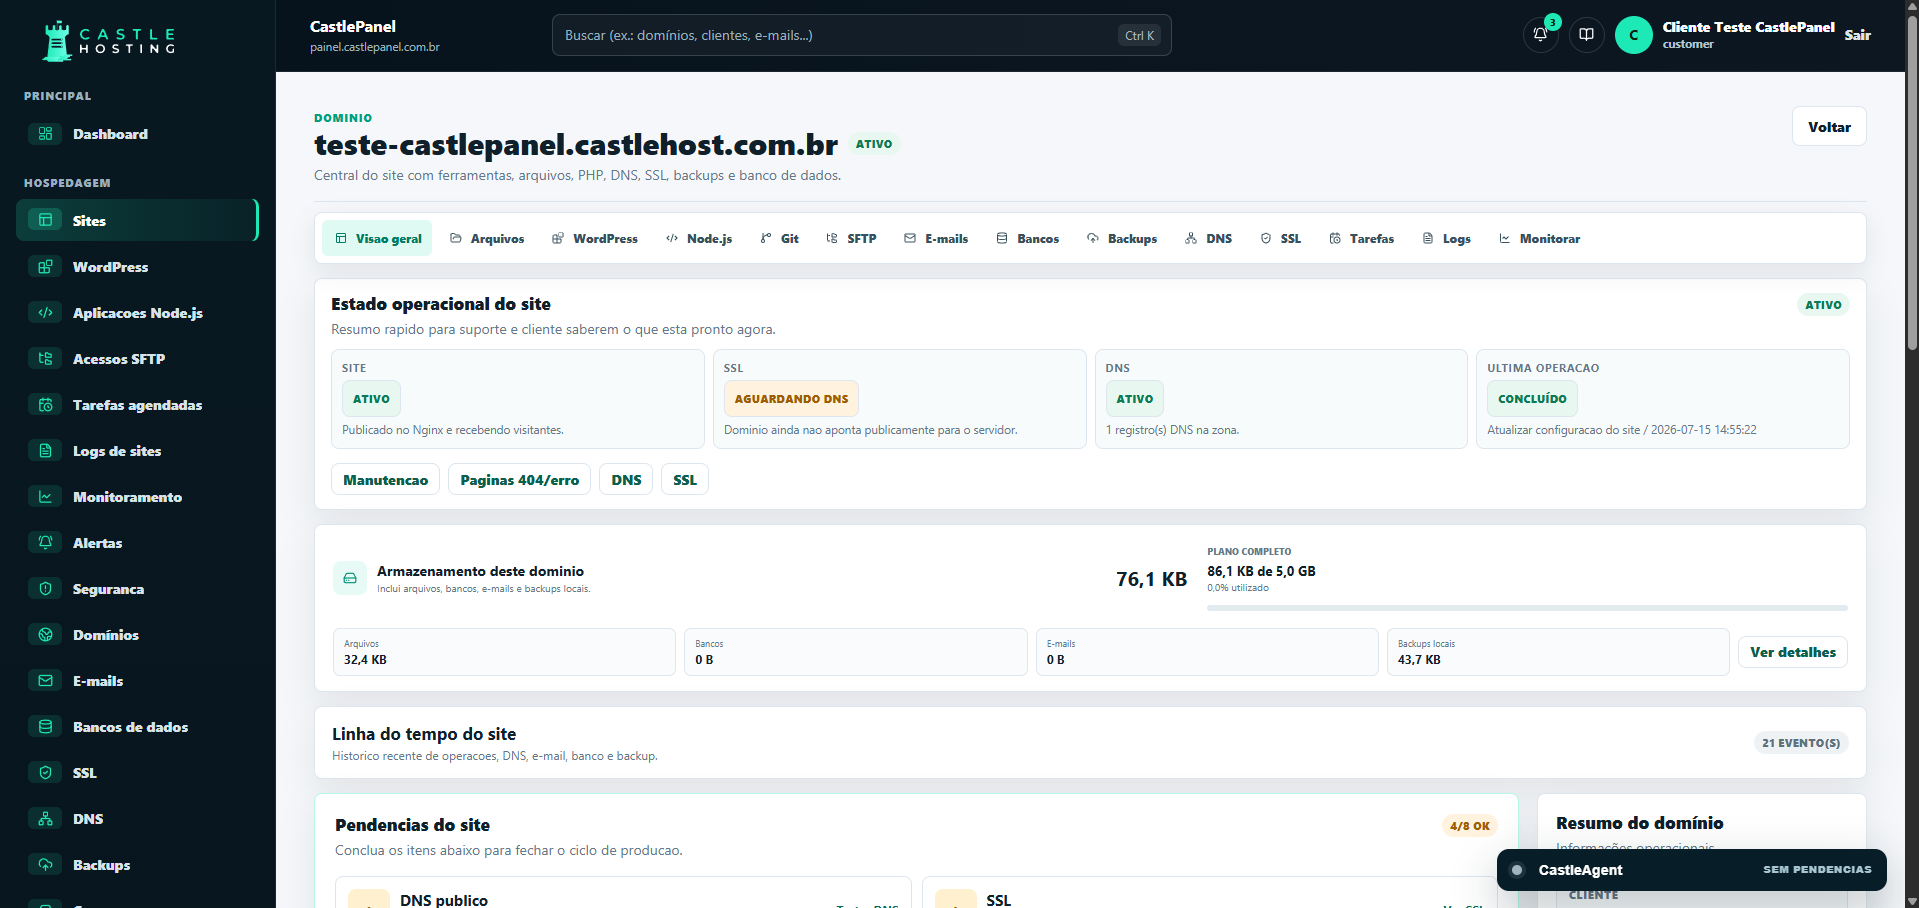Focus the Buscar search field

tap(861, 35)
